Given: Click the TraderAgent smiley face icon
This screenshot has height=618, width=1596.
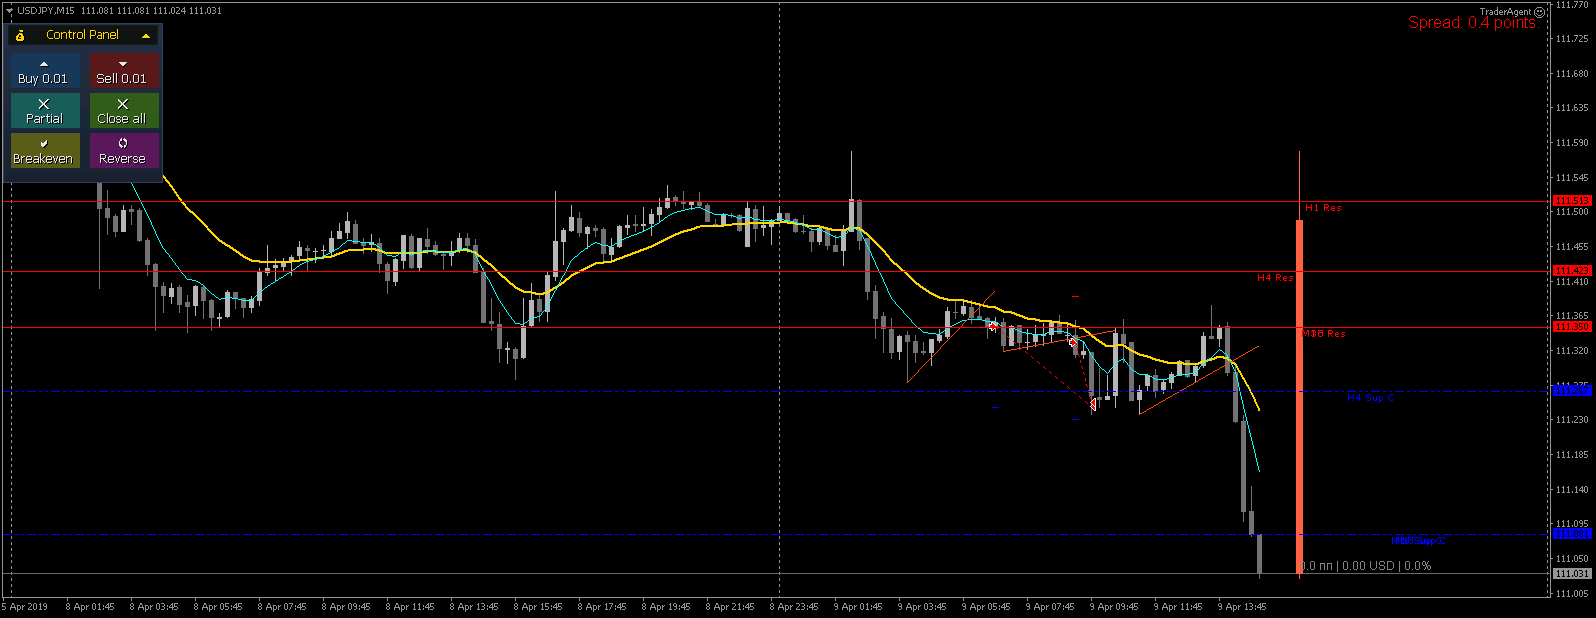Looking at the screenshot, I should click(x=1540, y=12).
